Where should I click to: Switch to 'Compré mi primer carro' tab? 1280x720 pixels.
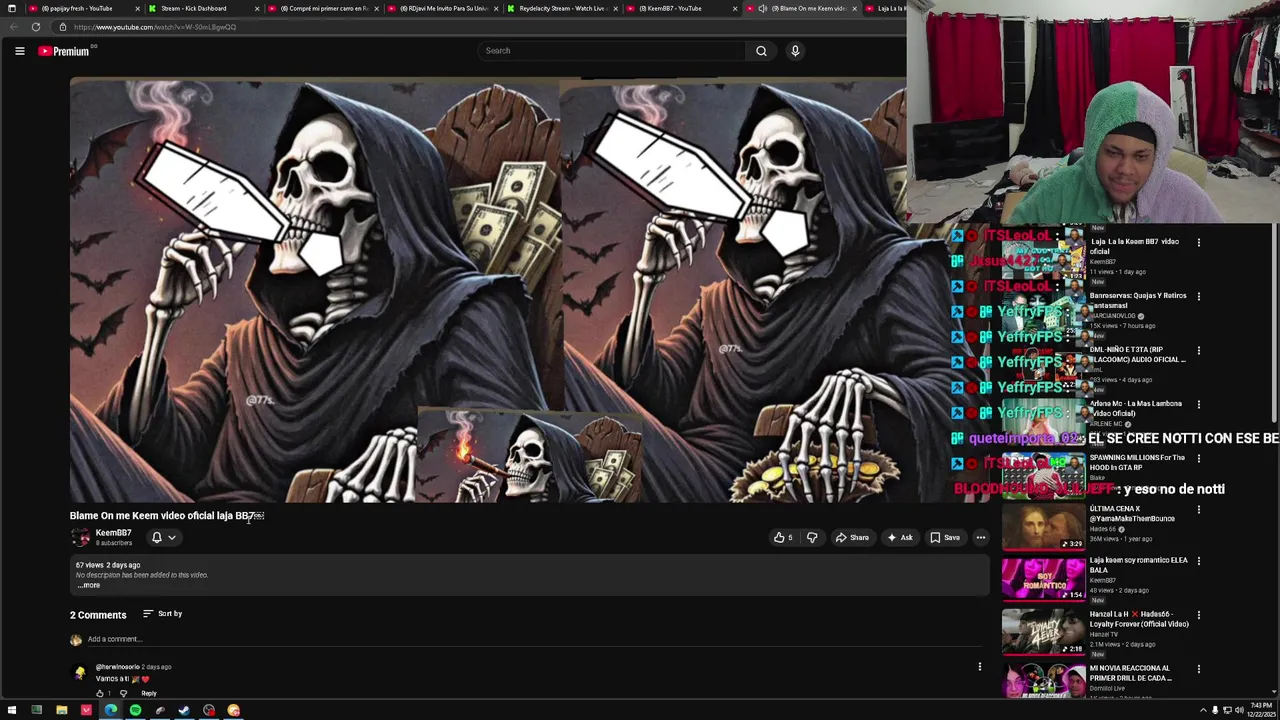(x=322, y=8)
